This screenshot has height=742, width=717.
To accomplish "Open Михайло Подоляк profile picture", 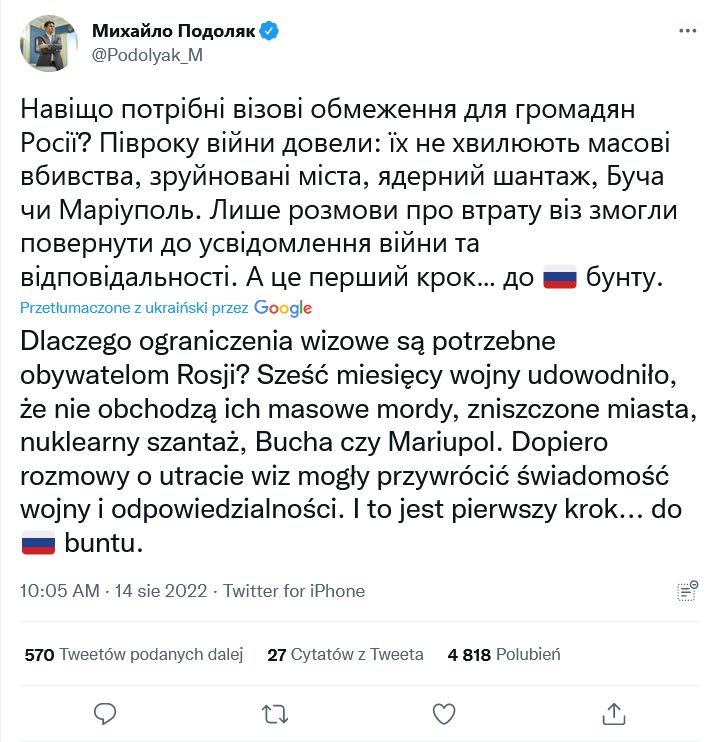I will [50, 43].
